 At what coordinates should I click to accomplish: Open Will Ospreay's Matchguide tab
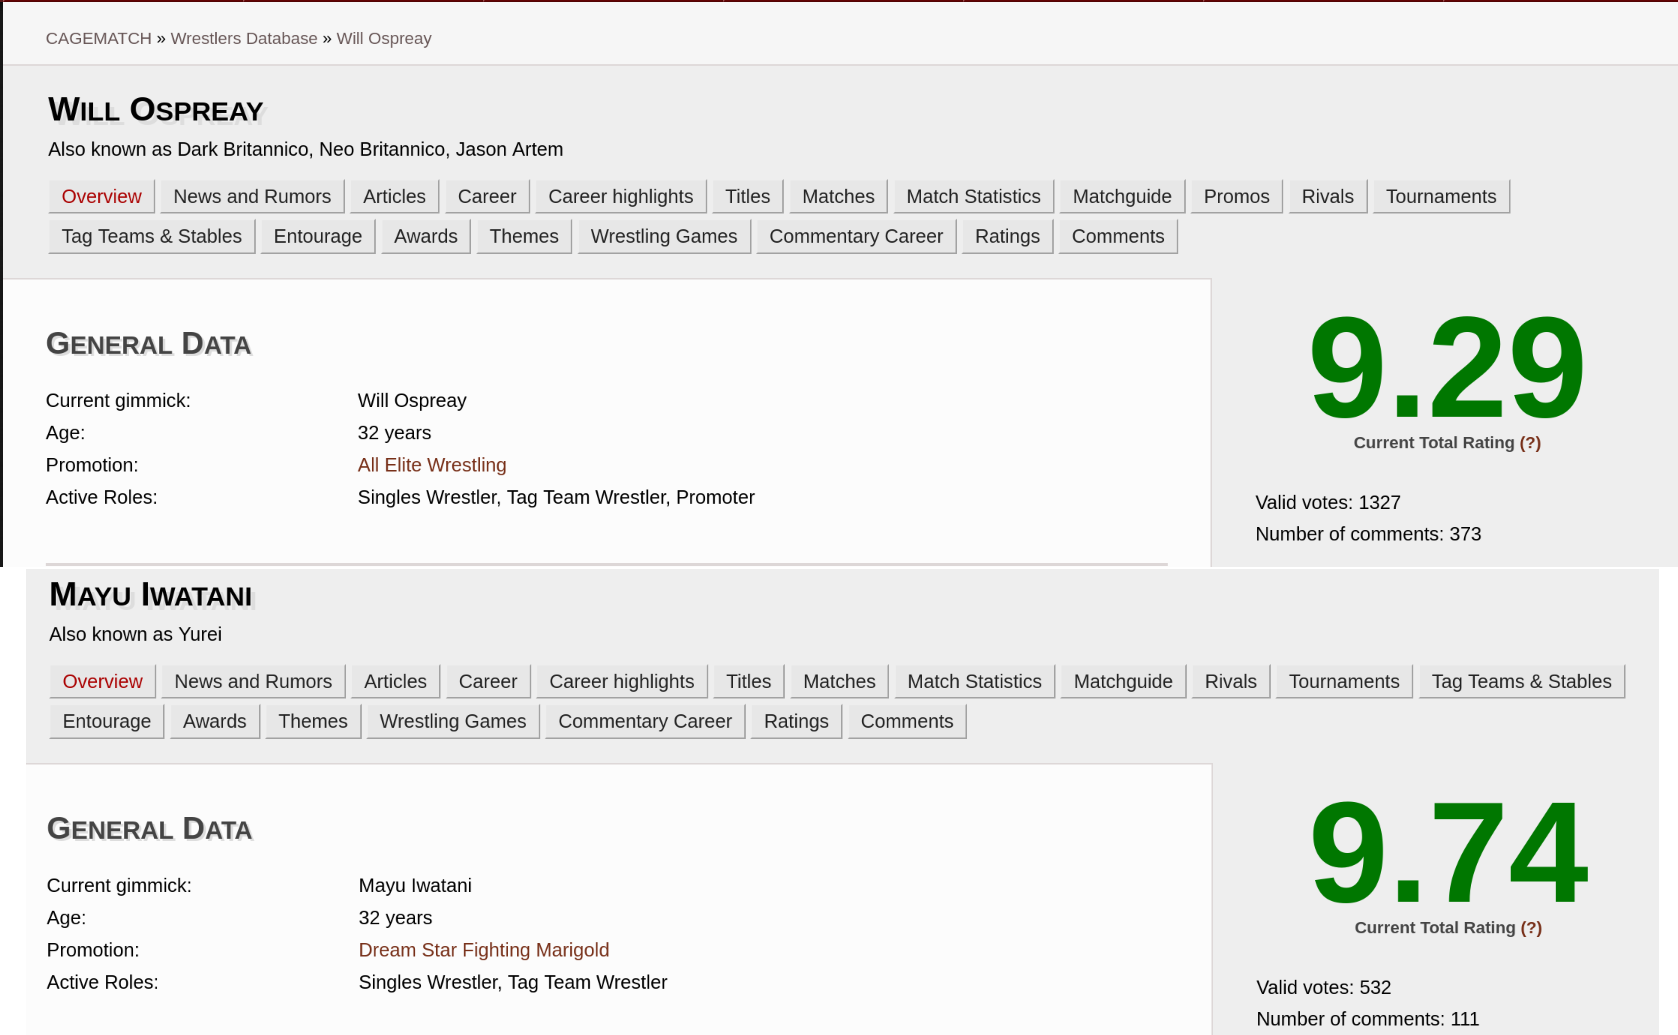coord(1122,196)
